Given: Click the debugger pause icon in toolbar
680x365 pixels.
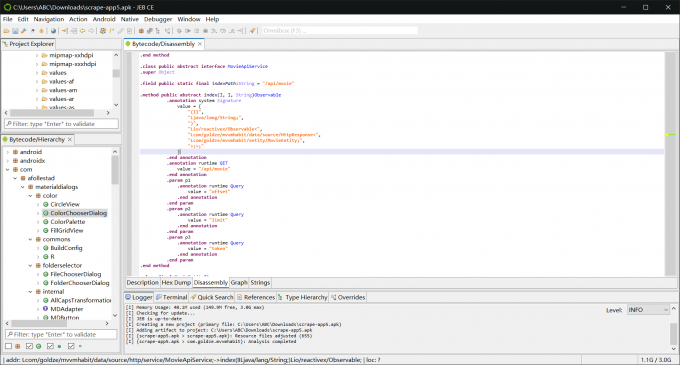Looking at the screenshot, I should [196, 31].
